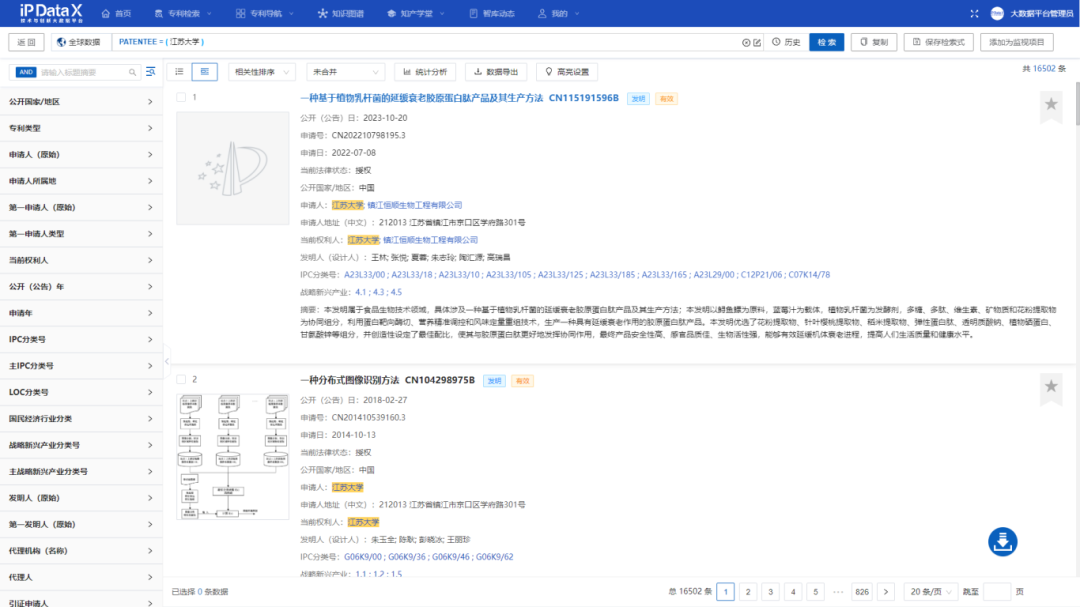Bookmark patent CN115191596B with star icon
This screenshot has width=1080, height=607.
point(1051,105)
